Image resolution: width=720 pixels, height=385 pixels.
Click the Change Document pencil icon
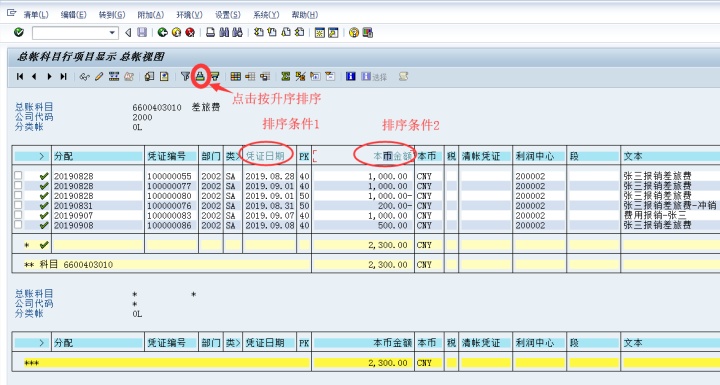tap(99, 77)
